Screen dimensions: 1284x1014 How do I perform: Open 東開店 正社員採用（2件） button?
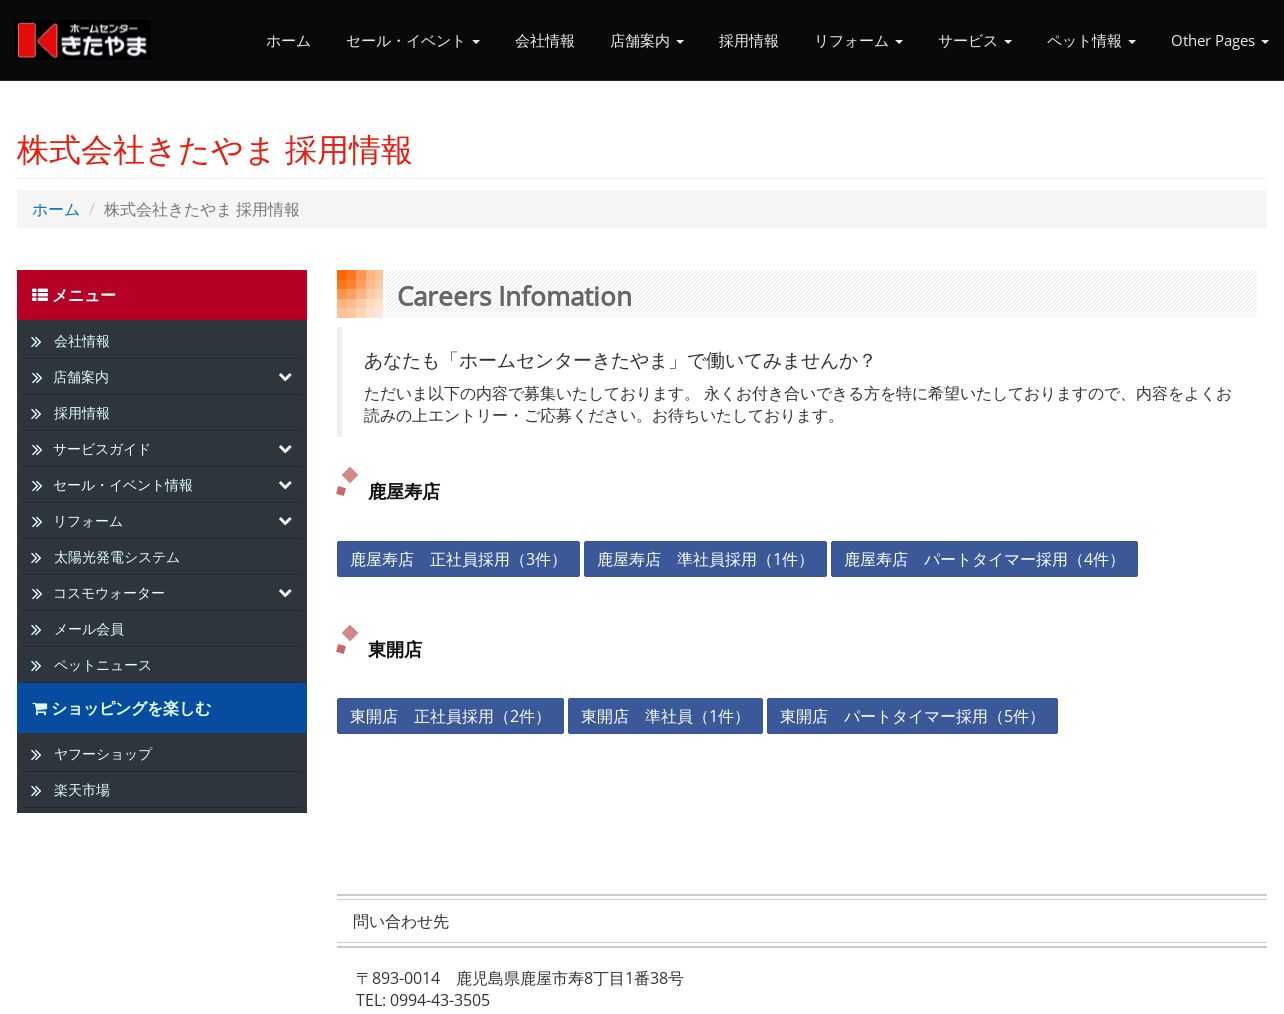point(450,716)
